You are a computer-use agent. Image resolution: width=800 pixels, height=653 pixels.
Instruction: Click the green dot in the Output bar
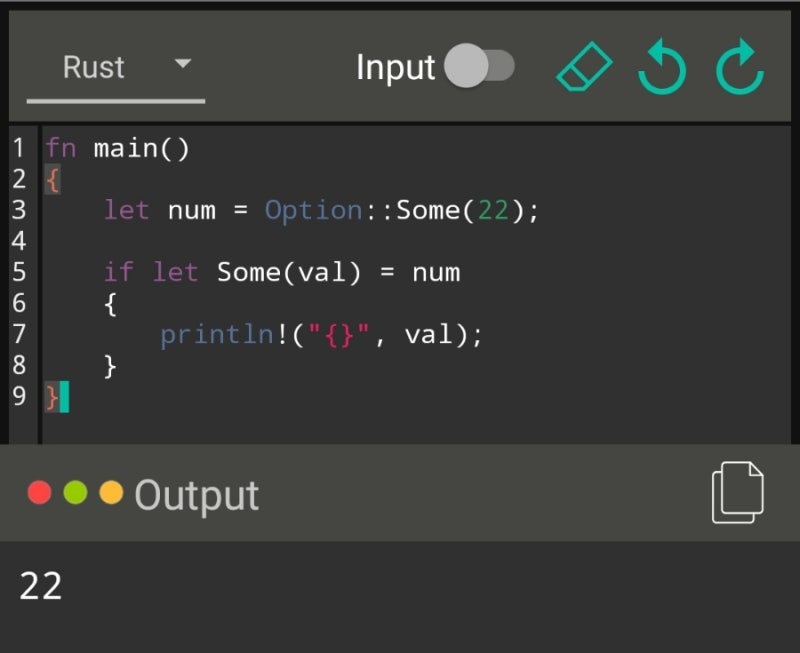point(75,492)
